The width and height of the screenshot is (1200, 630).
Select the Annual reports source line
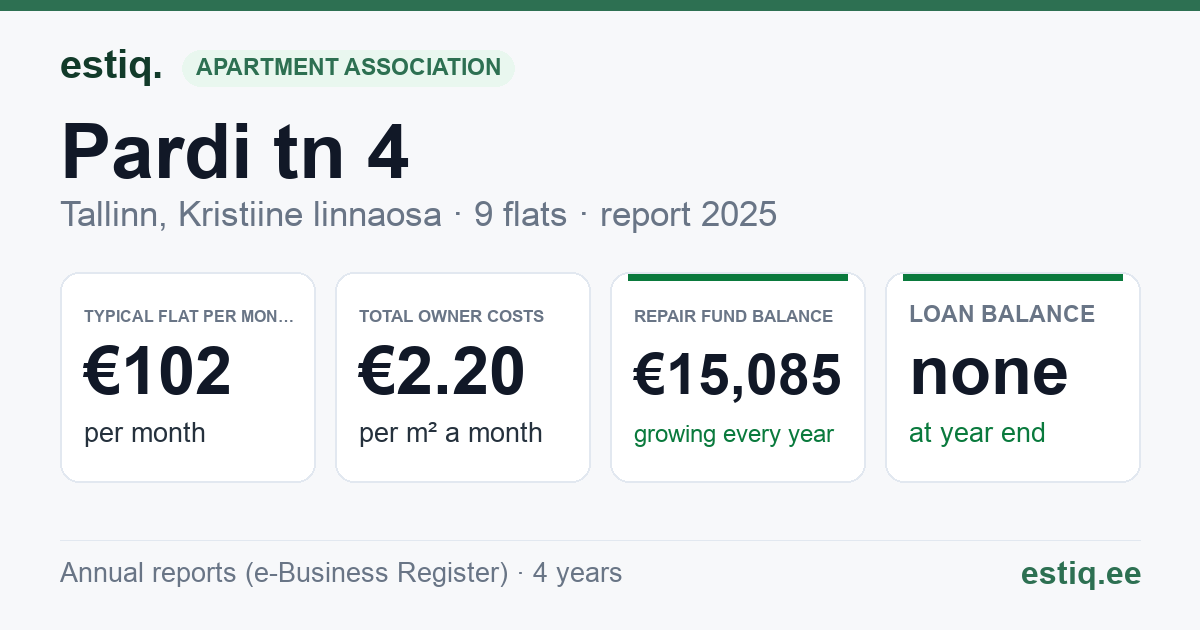[341, 573]
